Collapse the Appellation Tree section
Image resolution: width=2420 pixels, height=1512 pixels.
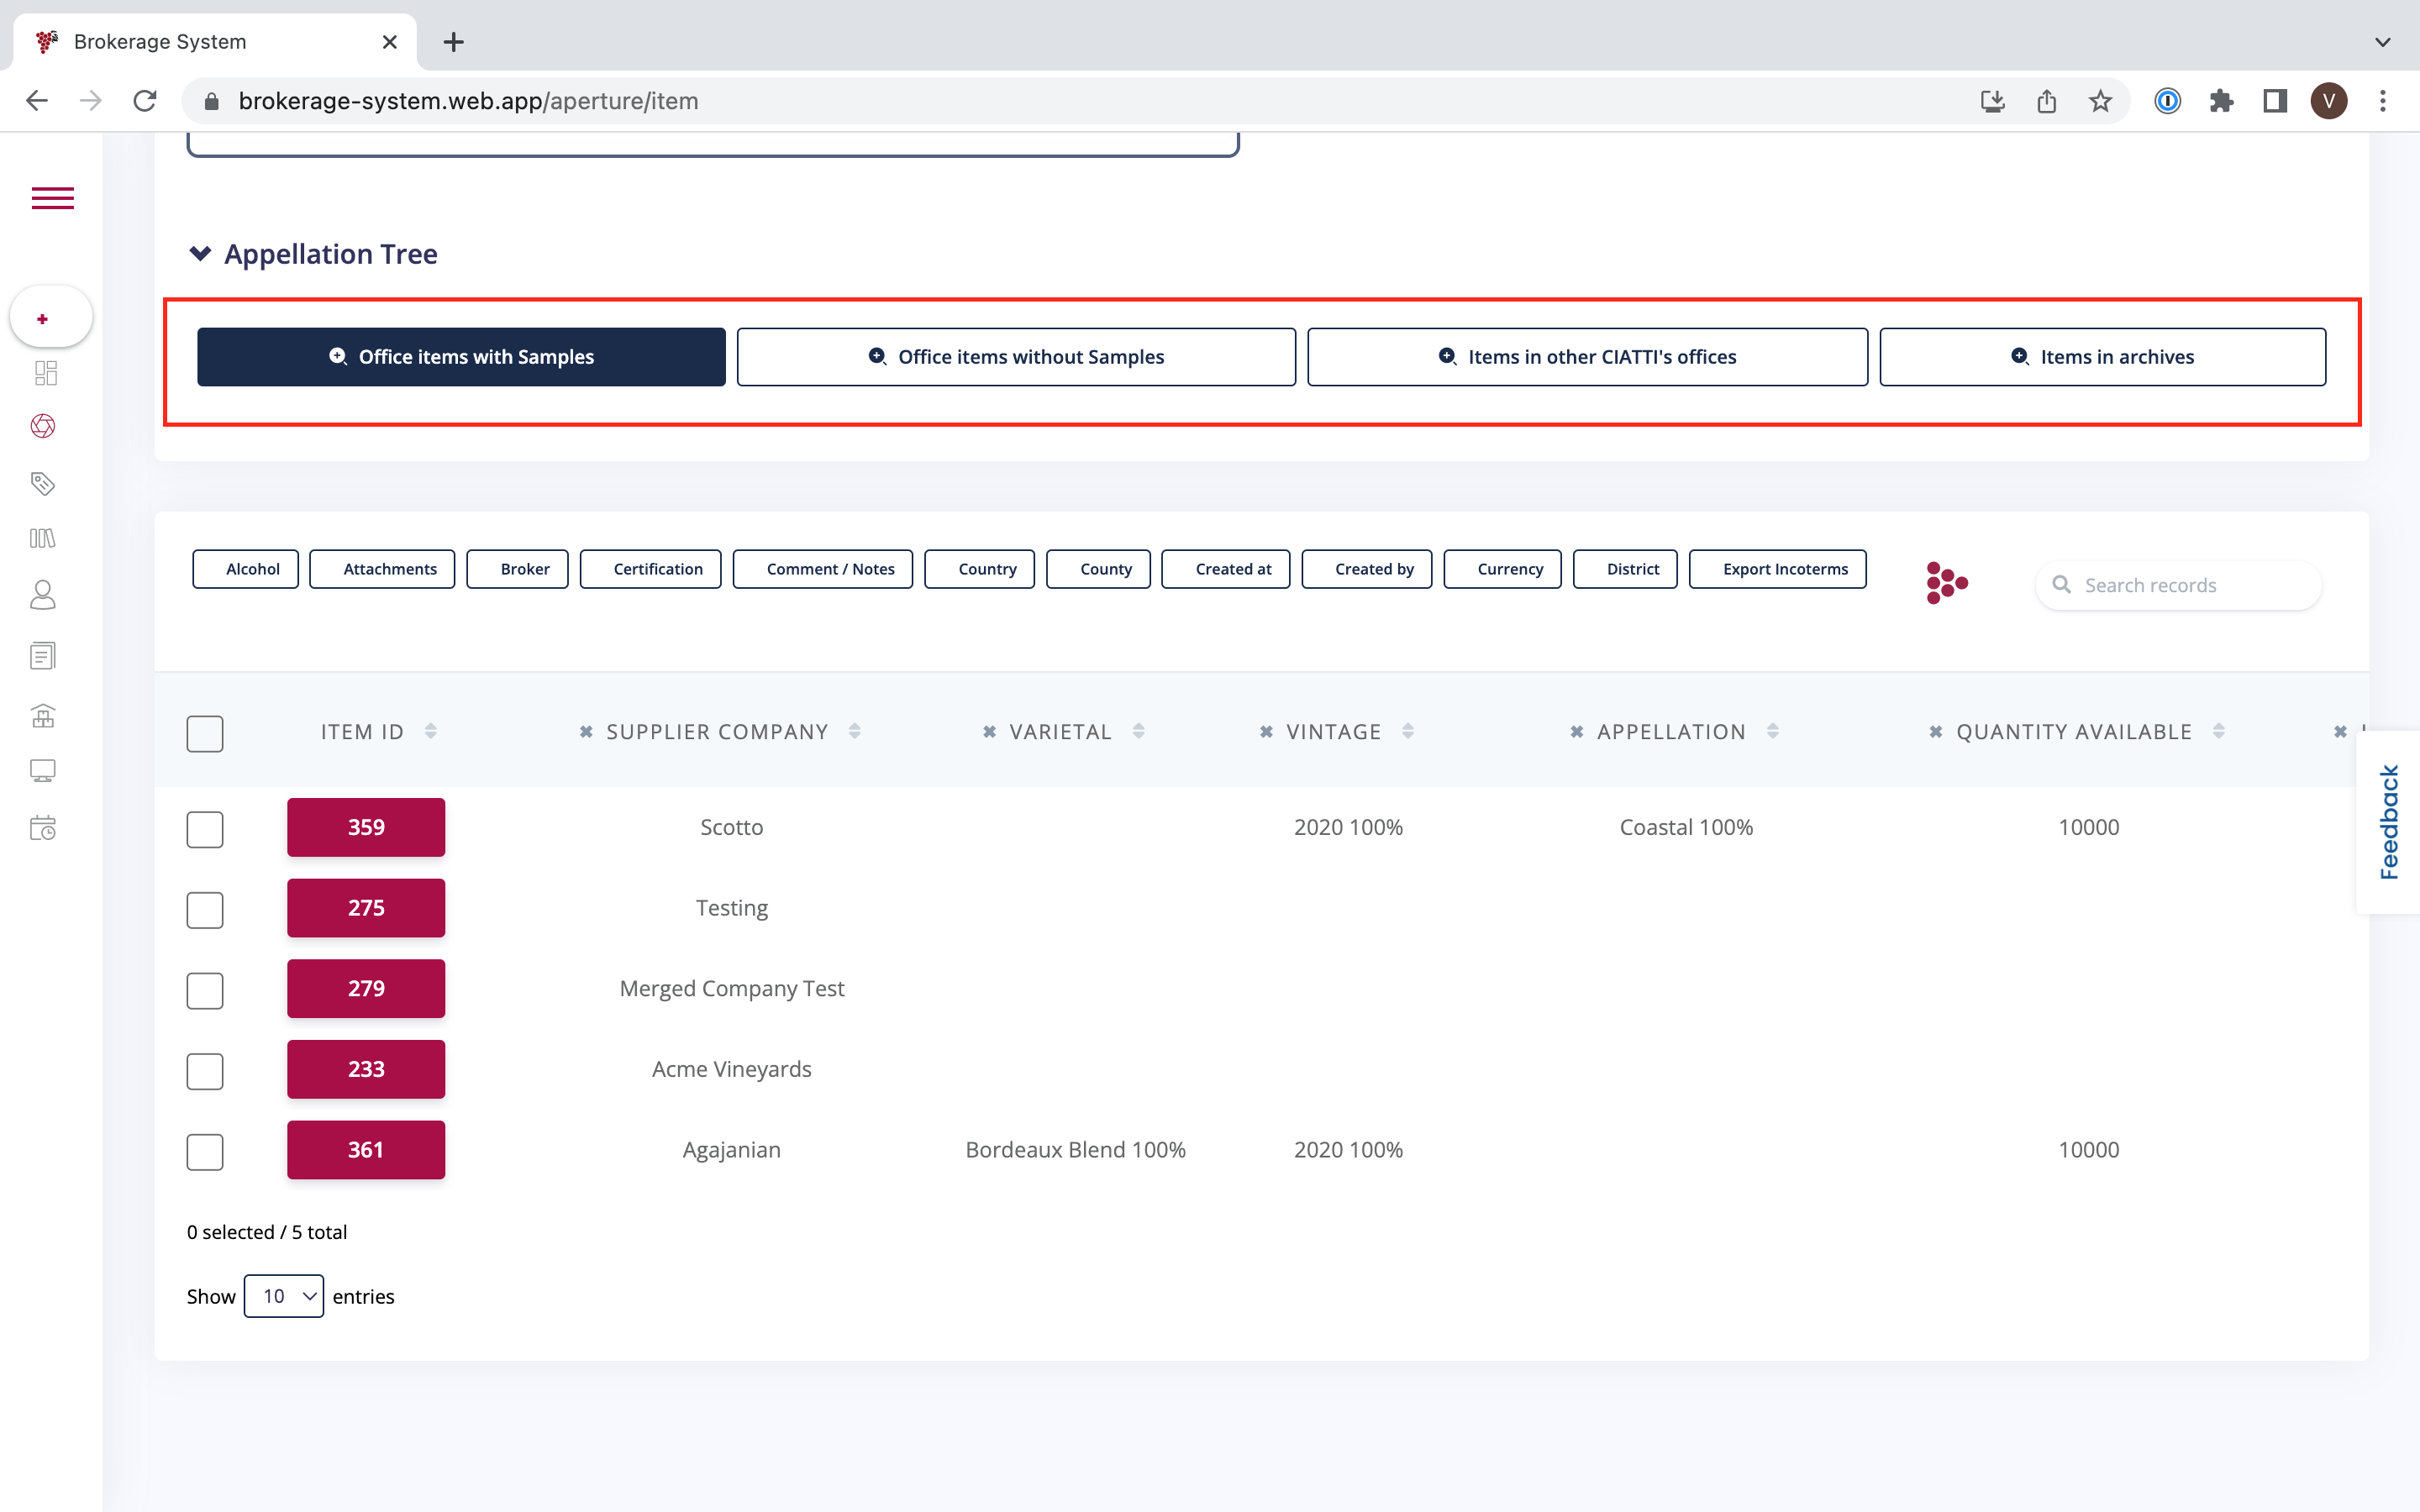click(x=201, y=254)
